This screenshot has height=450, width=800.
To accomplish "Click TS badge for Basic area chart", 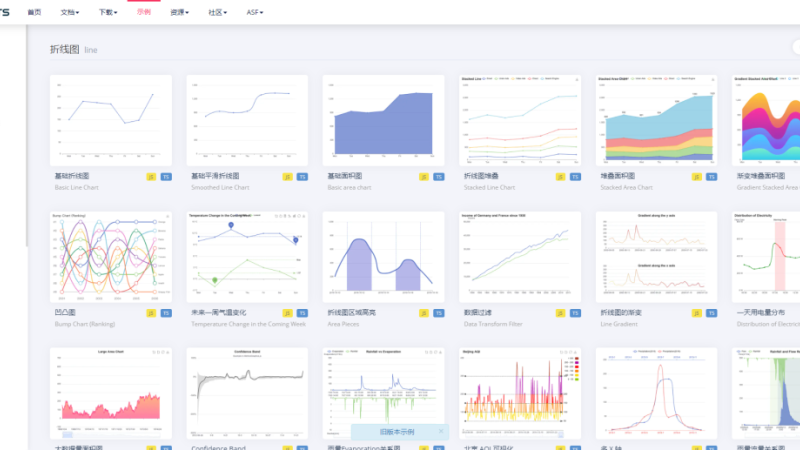I will (439, 176).
